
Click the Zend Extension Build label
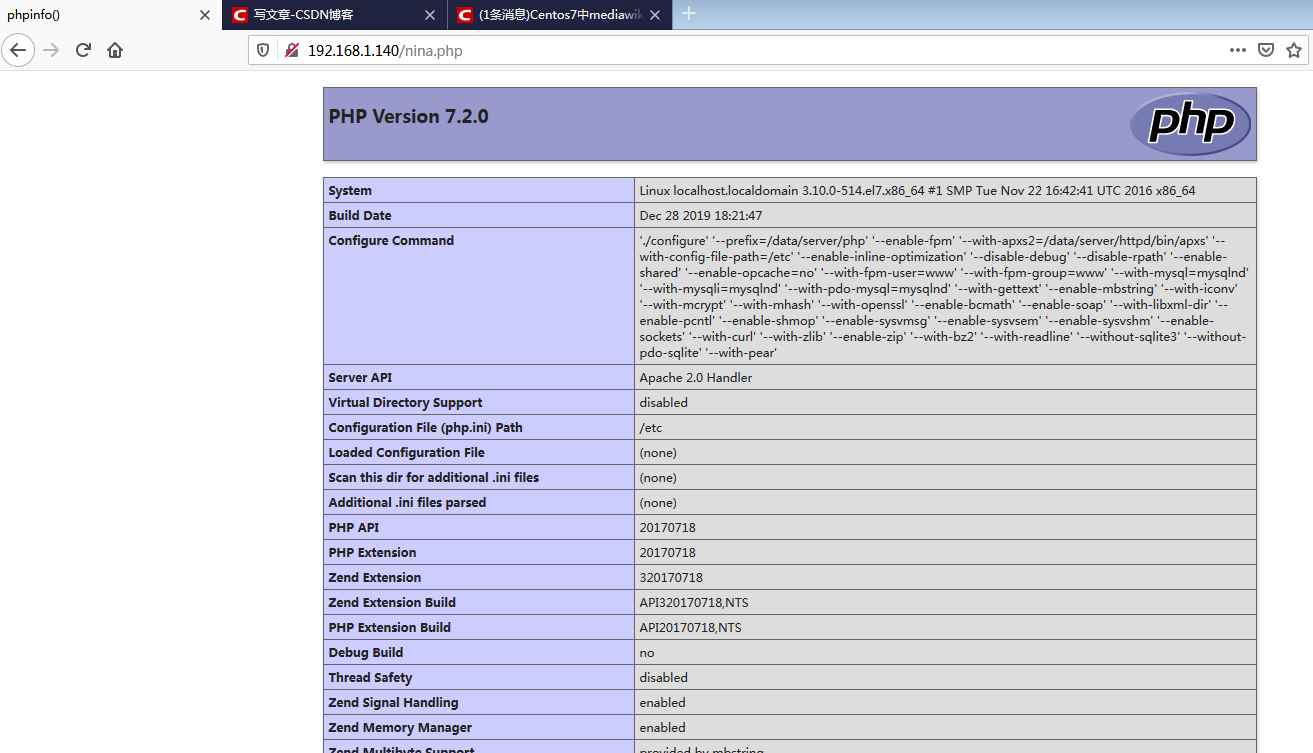(392, 603)
